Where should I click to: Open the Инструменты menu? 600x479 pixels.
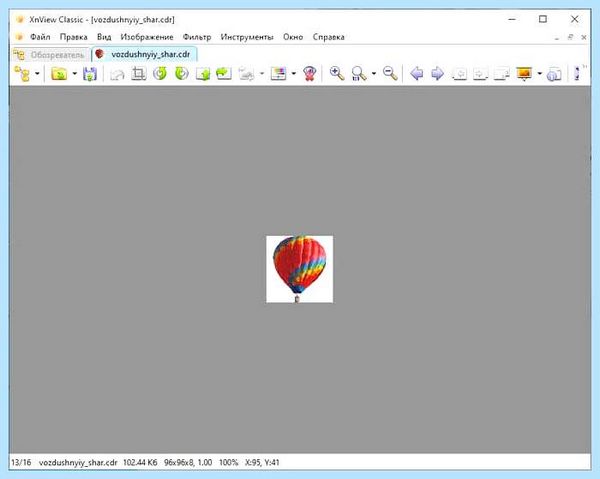click(247, 37)
